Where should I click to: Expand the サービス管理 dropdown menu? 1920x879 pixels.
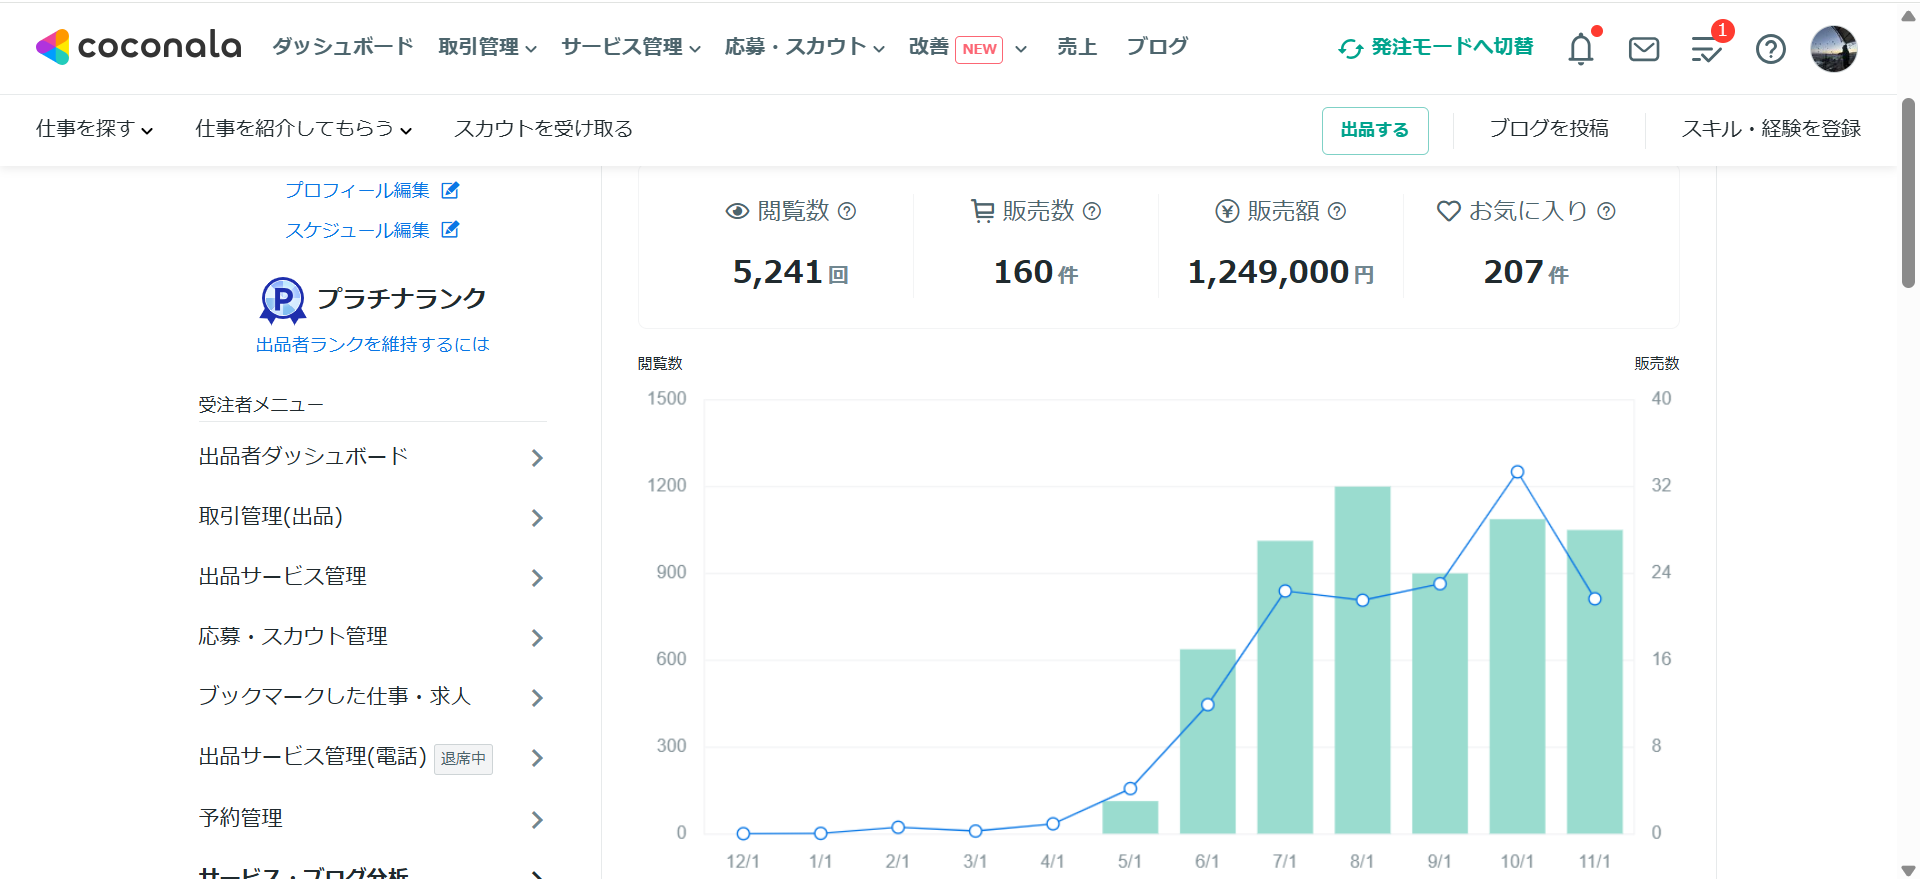pyautogui.click(x=630, y=47)
